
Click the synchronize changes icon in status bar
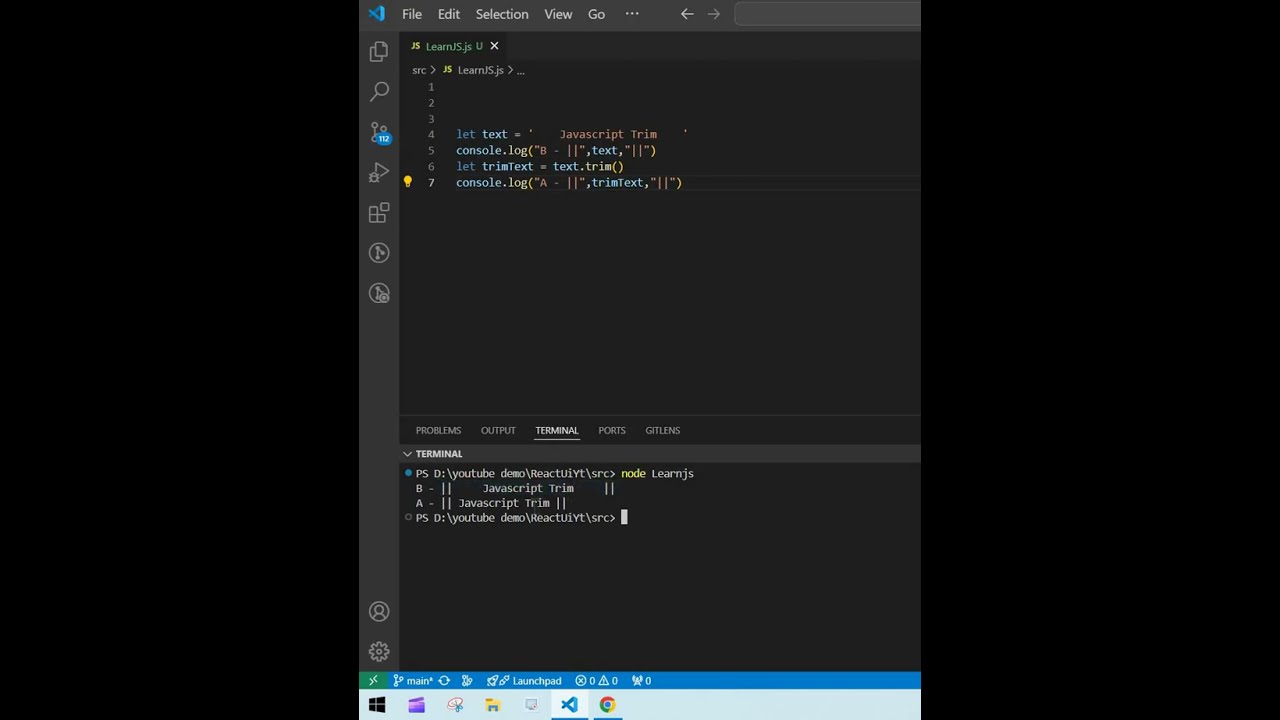tap(444, 681)
